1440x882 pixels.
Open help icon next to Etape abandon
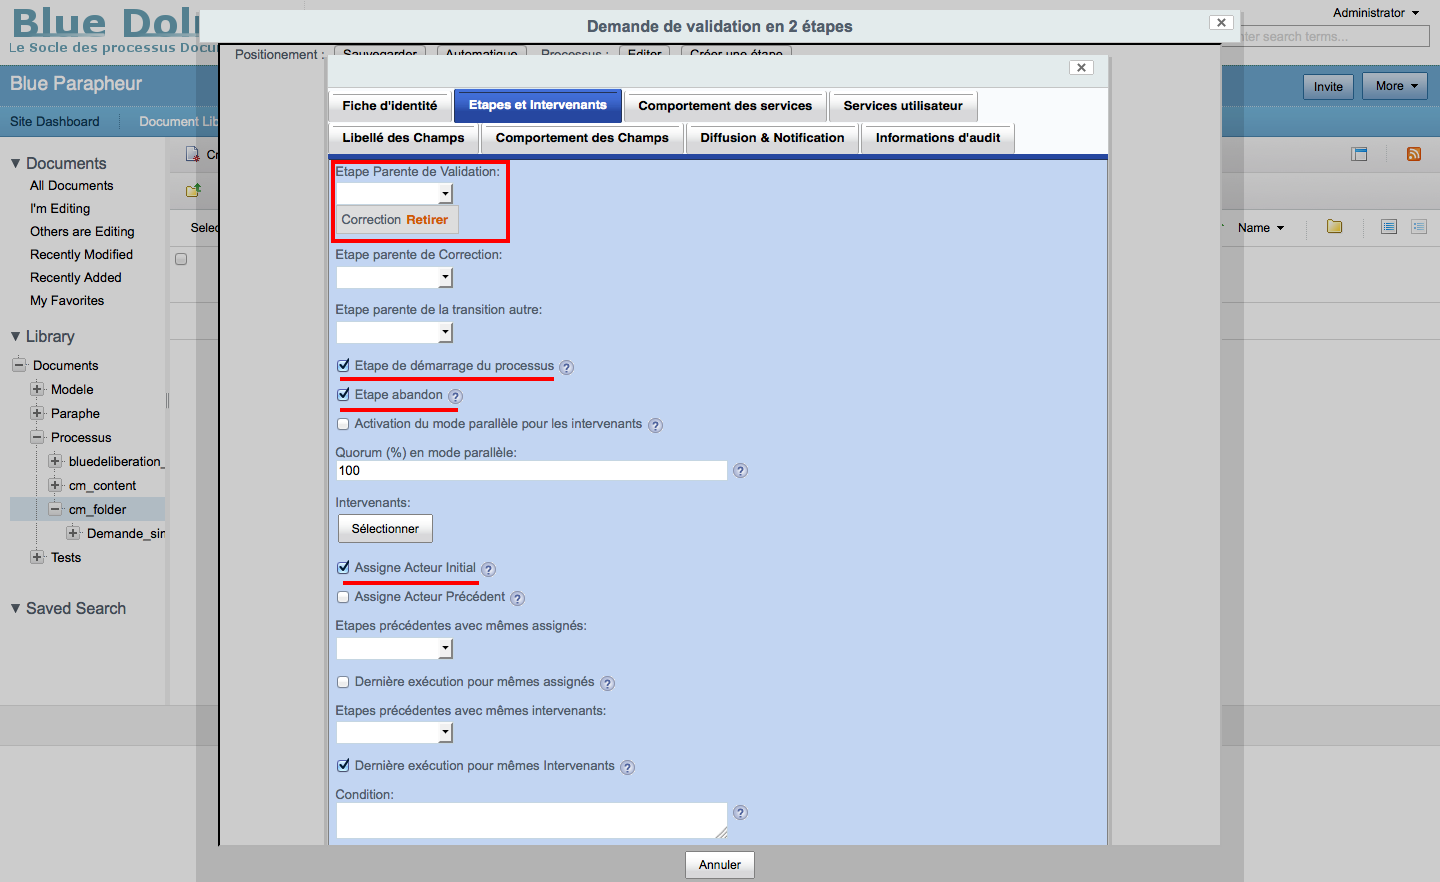[455, 396]
